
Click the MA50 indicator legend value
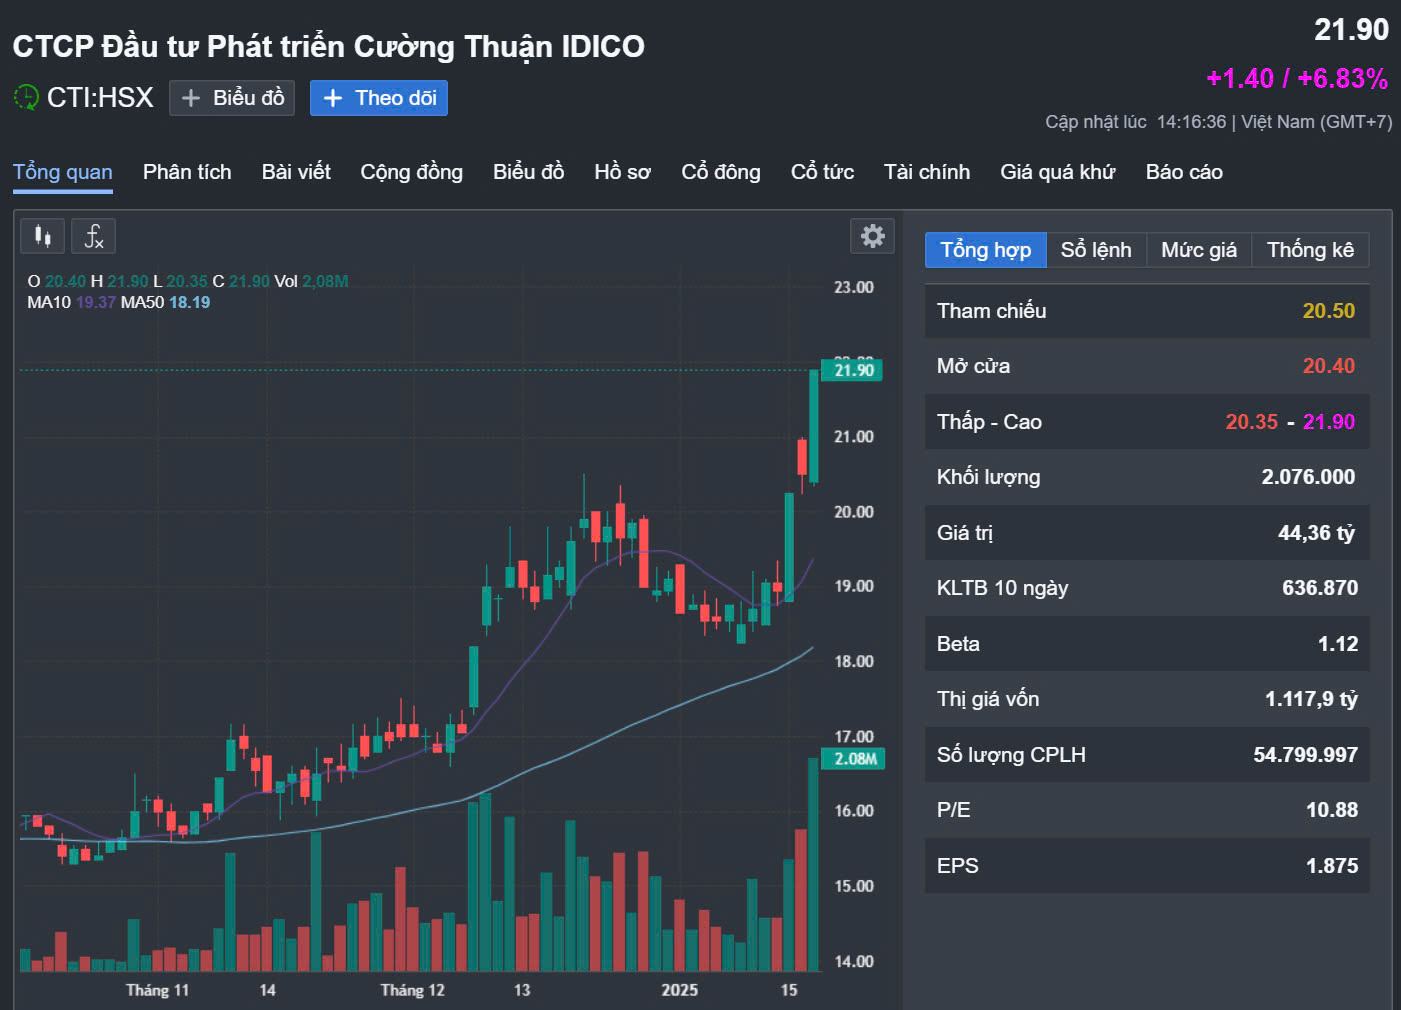click(189, 302)
